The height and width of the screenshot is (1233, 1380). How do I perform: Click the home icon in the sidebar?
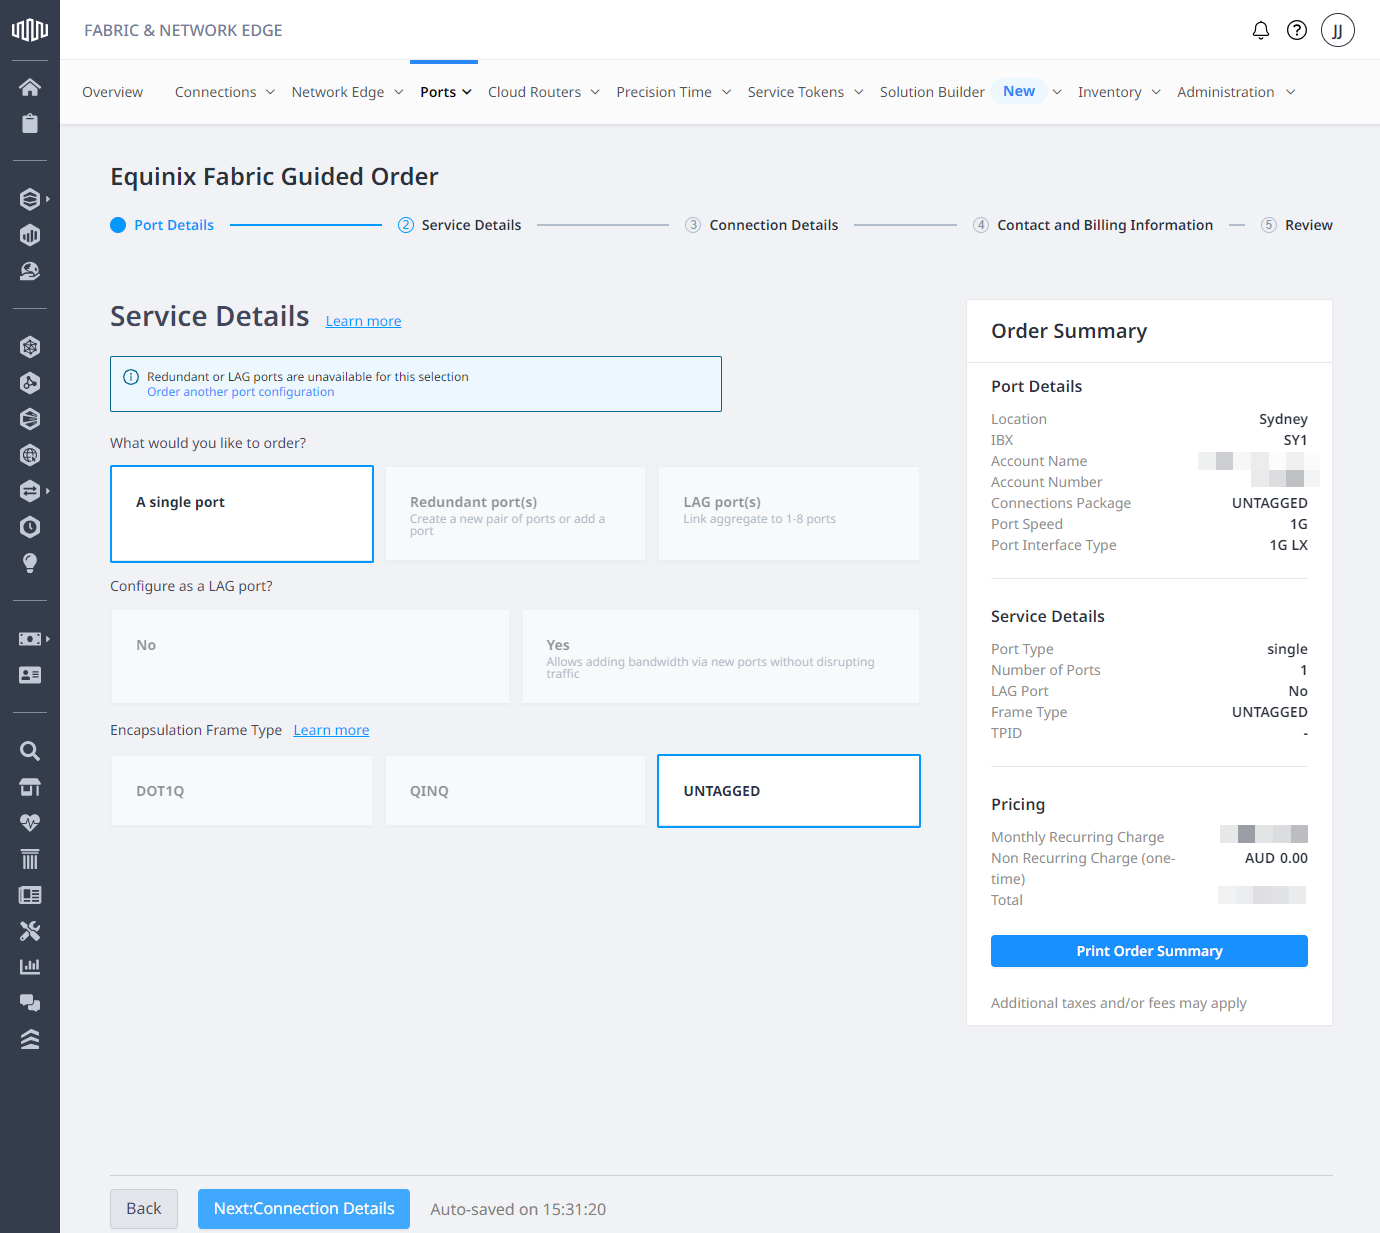(30, 87)
